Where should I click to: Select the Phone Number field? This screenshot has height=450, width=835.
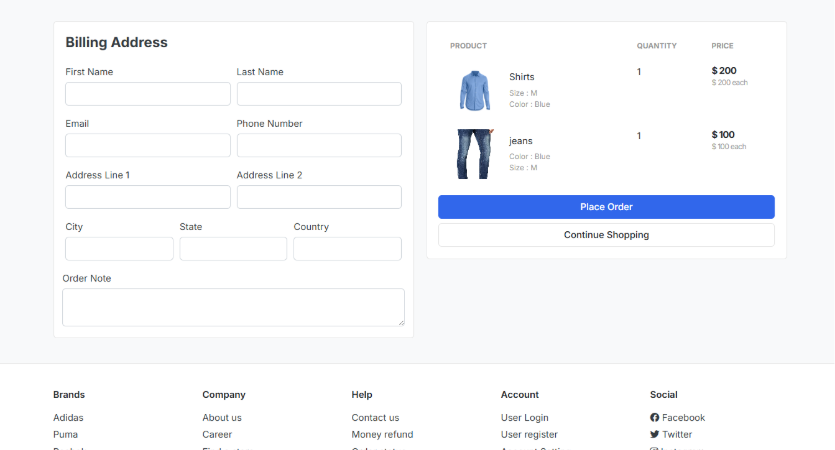[319, 145]
